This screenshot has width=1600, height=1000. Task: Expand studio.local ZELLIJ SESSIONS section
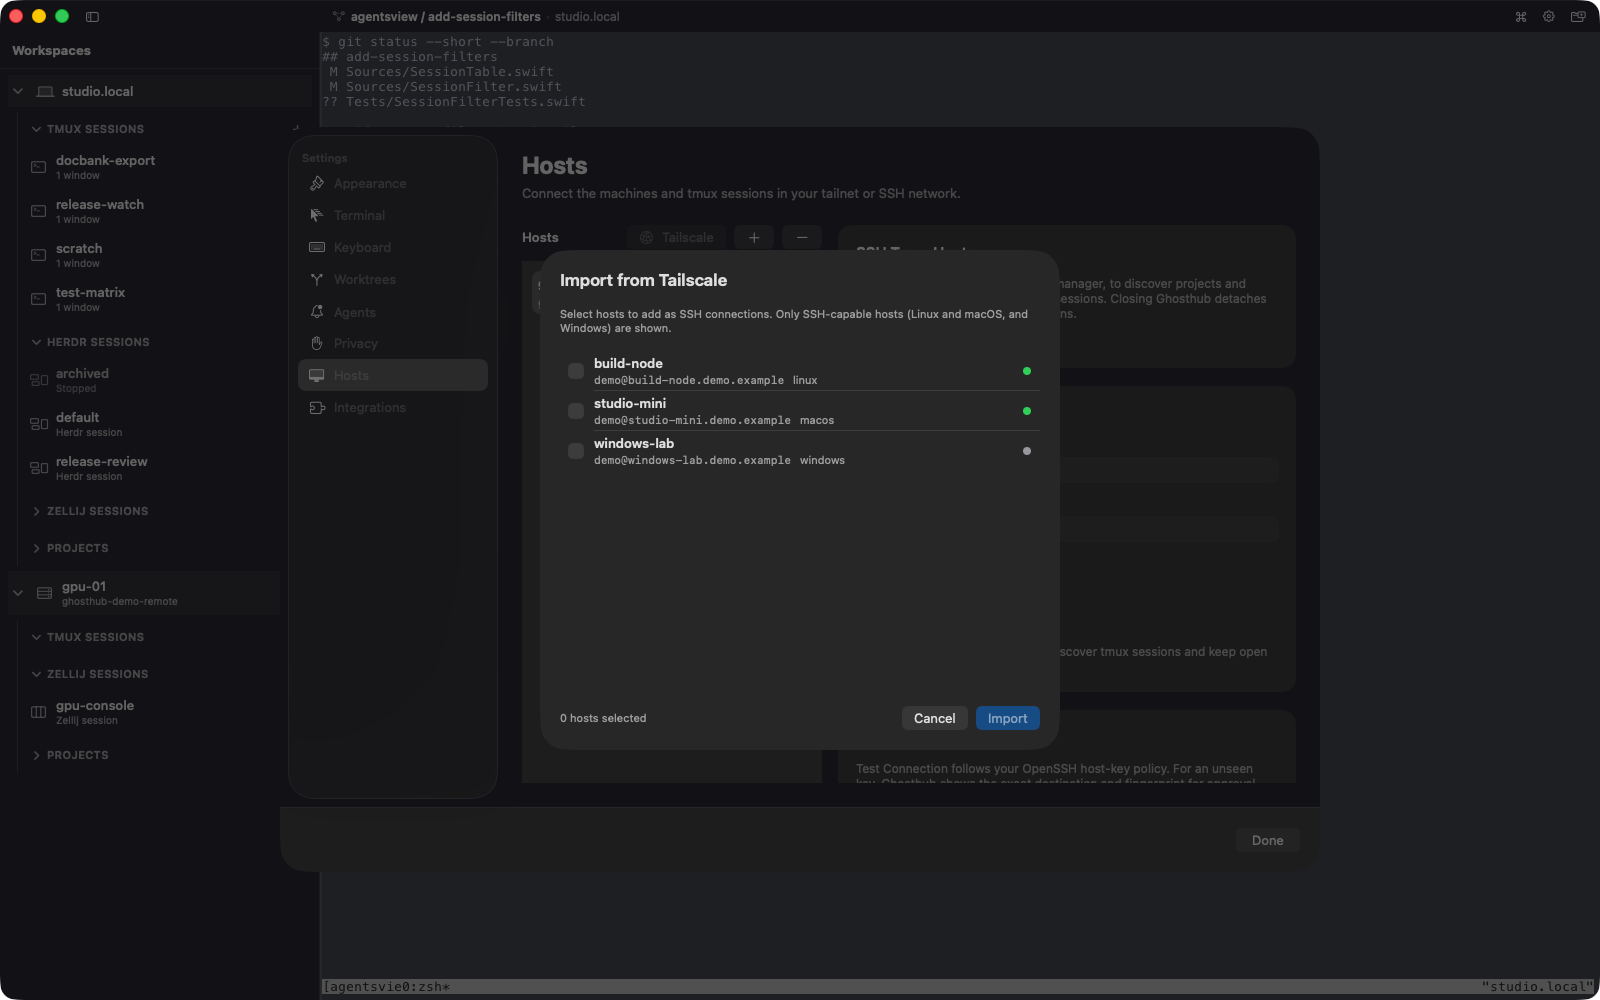click(x=36, y=511)
